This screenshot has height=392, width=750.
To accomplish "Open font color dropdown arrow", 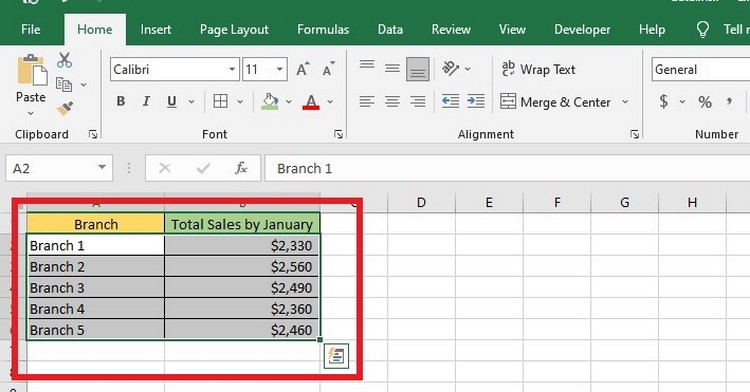I will point(330,102).
